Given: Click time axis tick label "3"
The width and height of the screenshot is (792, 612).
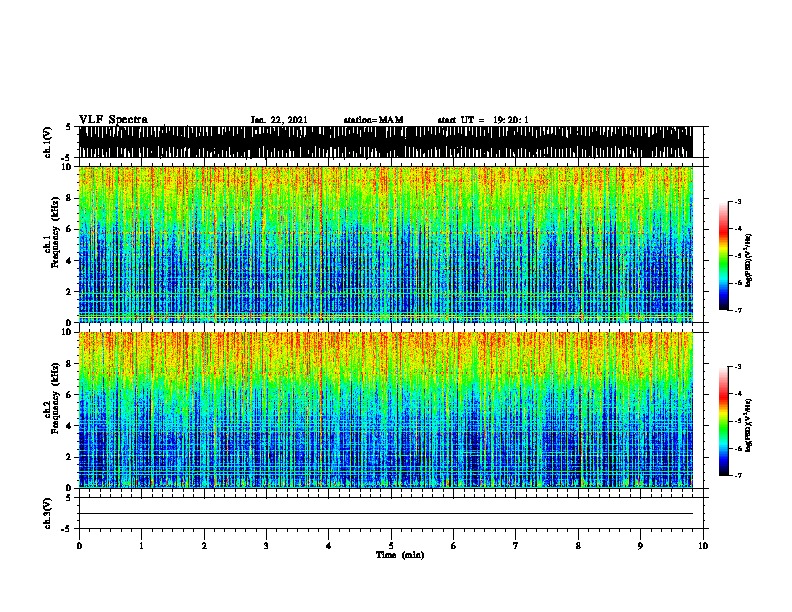Looking at the screenshot, I should point(266,546).
